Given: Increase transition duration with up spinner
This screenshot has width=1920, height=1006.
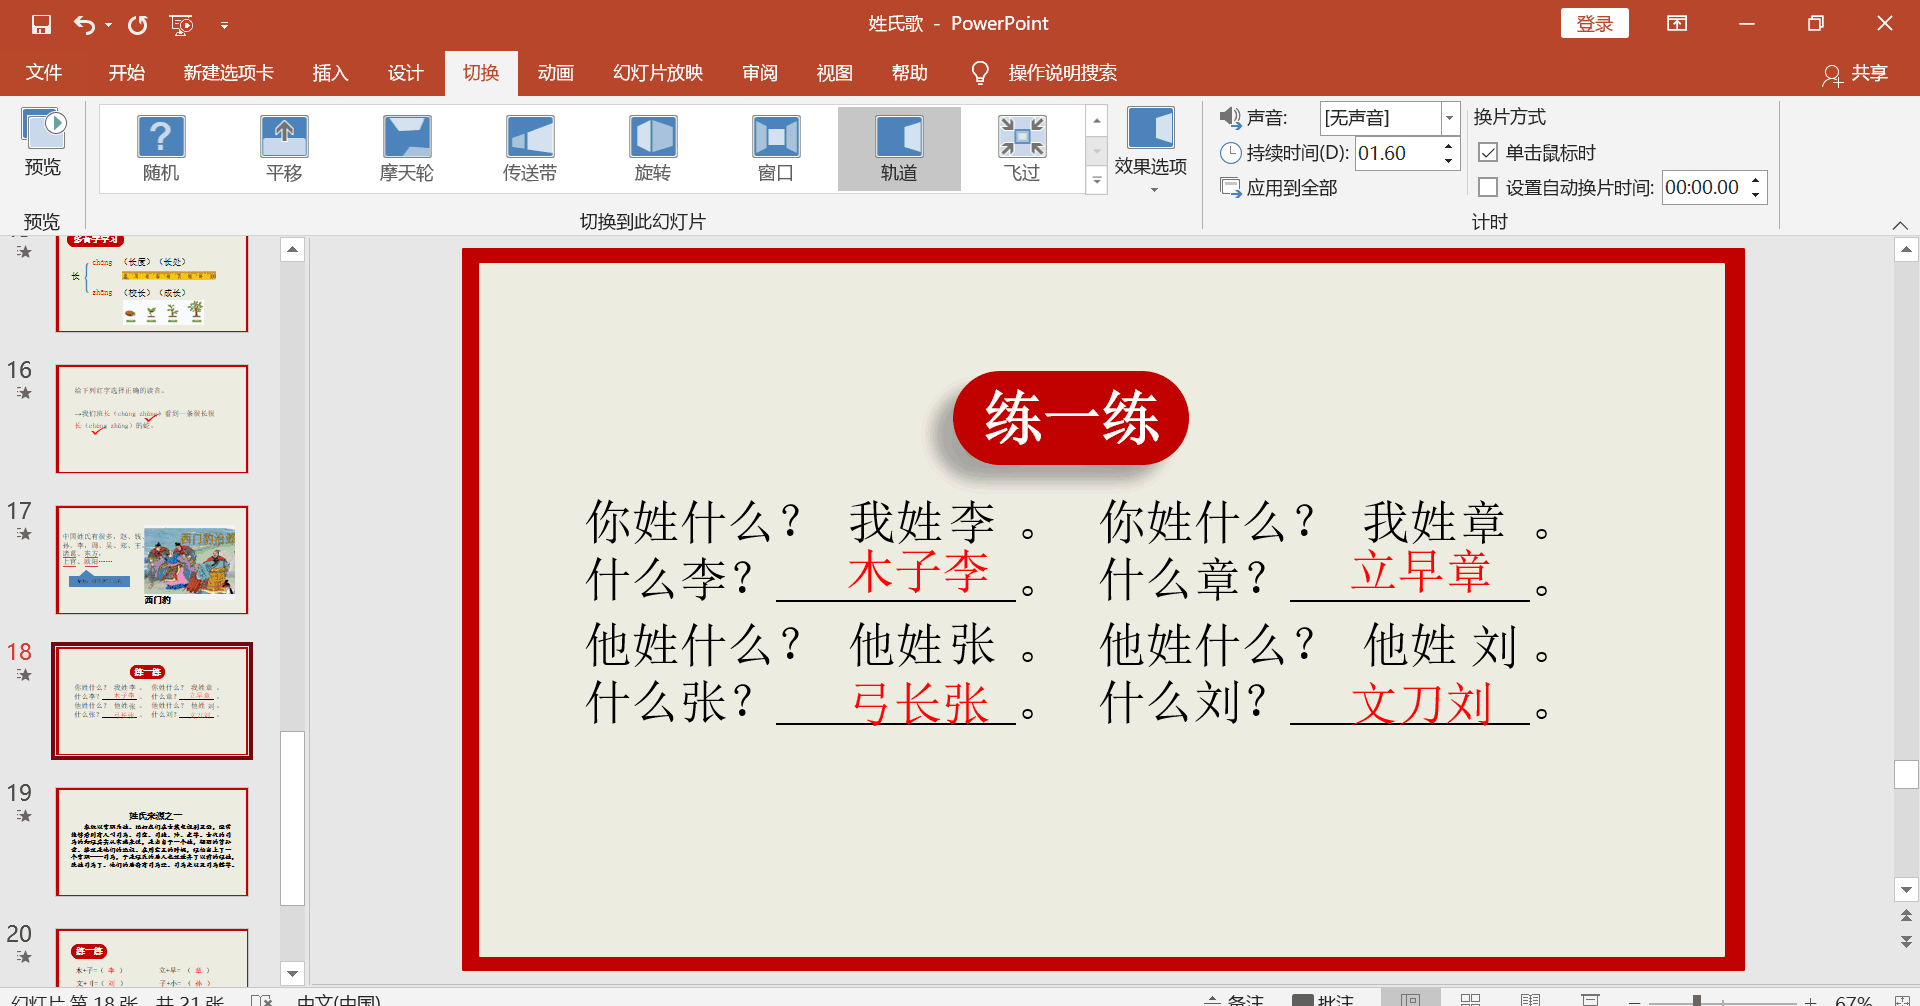Looking at the screenshot, I should [x=1448, y=146].
